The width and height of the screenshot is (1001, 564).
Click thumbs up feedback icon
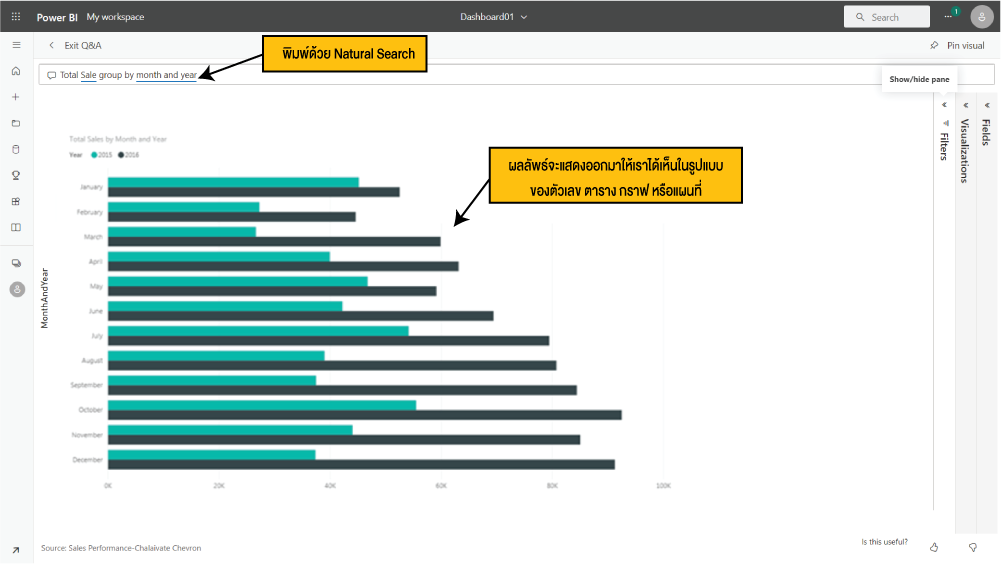pyautogui.click(x=934, y=547)
